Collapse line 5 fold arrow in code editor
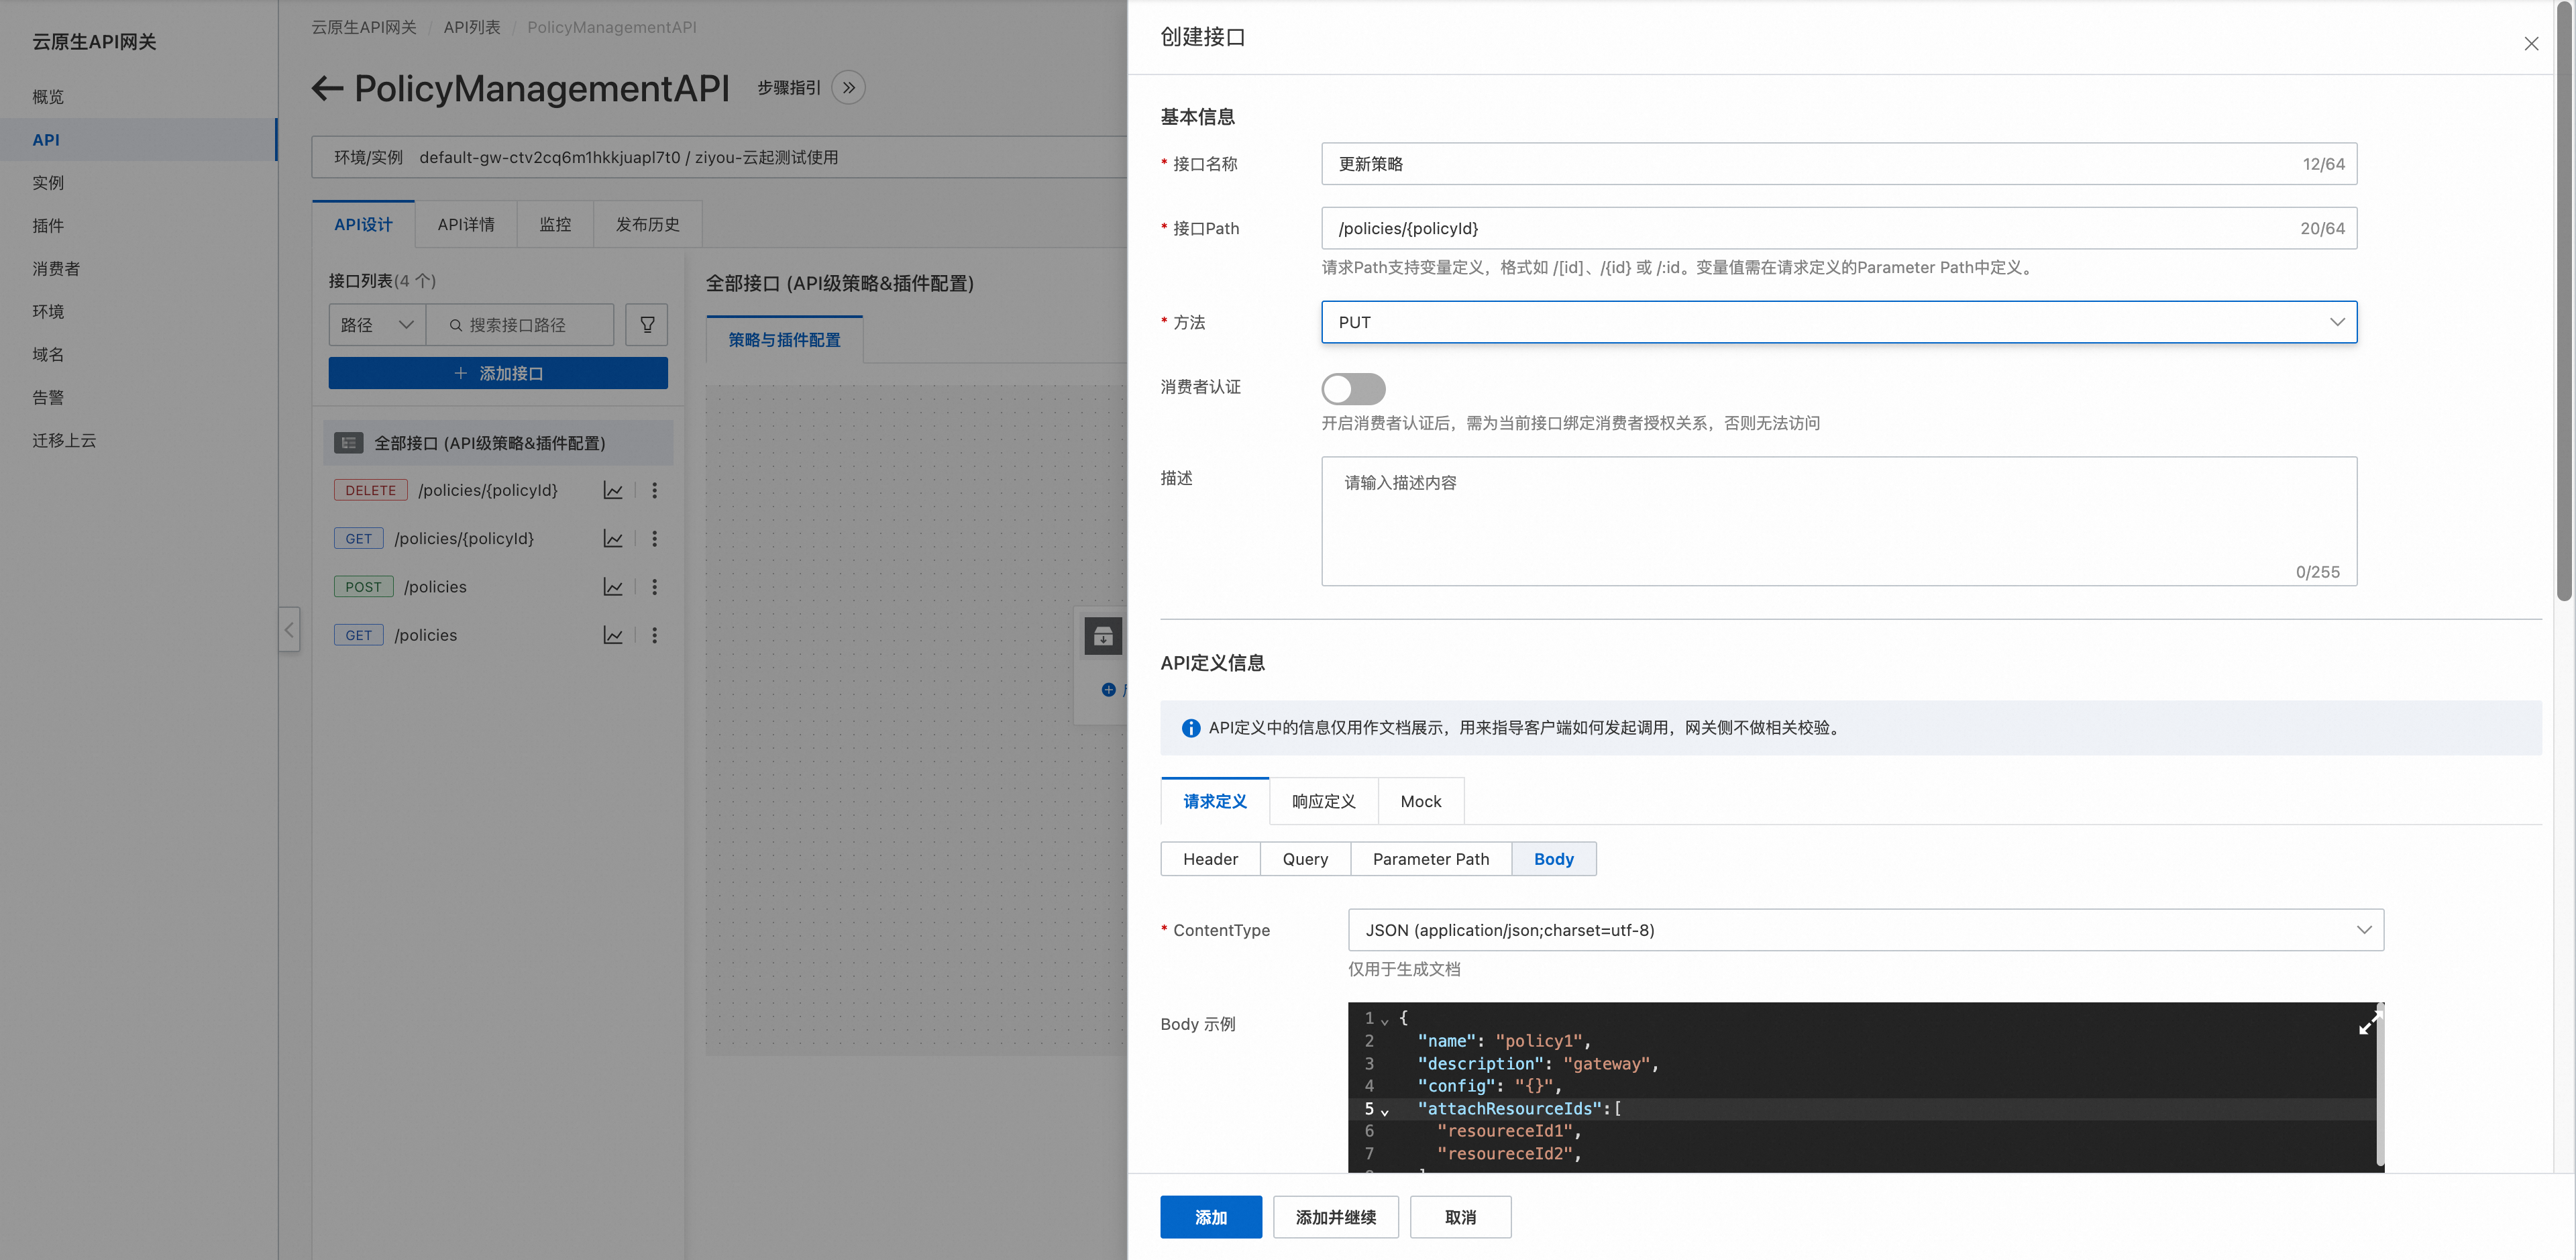2576x1260 pixels. [x=1385, y=1111]
